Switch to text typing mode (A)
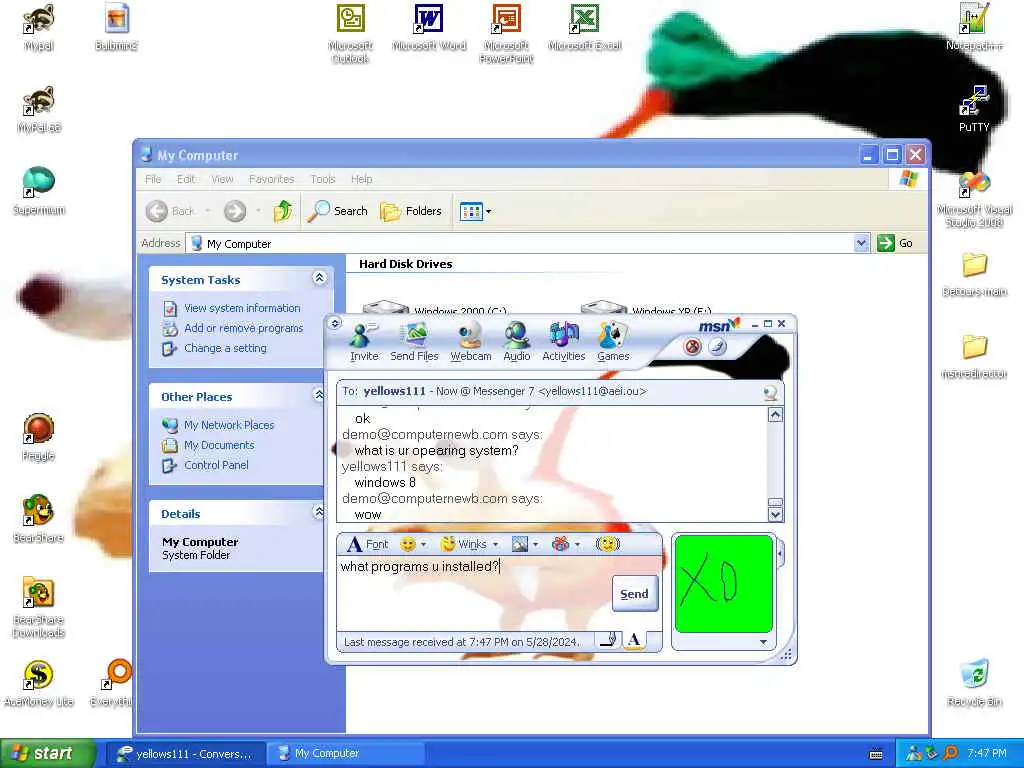Viewport: 1024px width, 768px height. pos(633,640)
